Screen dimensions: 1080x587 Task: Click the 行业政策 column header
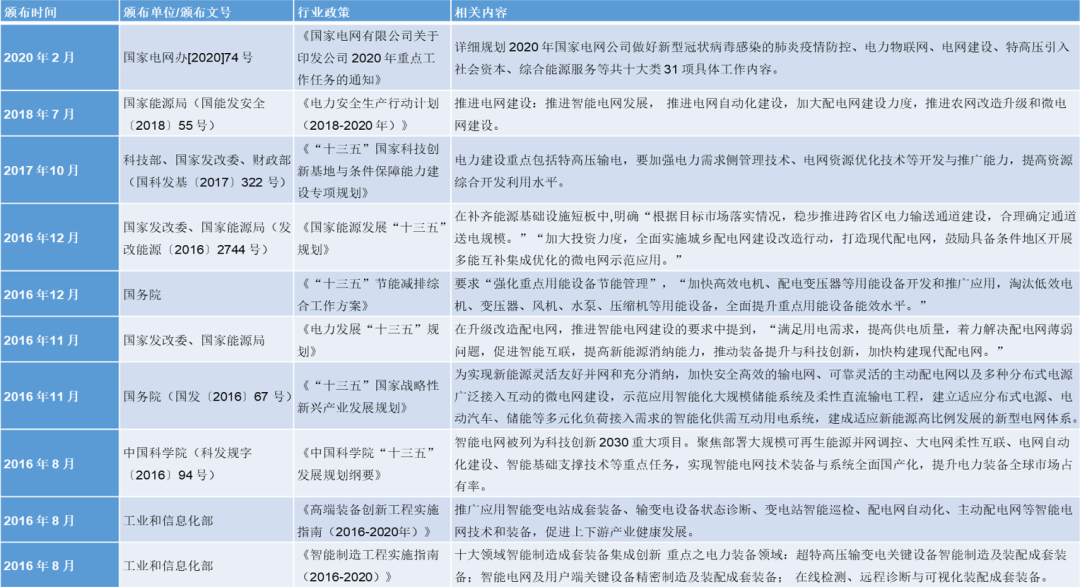(x=372, y=11)
